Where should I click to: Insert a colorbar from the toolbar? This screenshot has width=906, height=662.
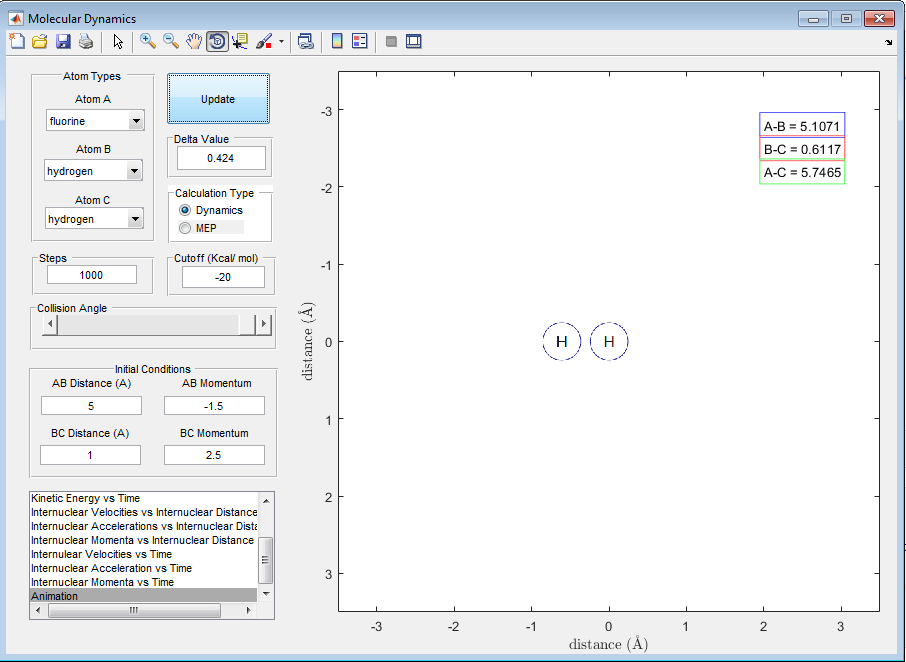pos(337,41)
